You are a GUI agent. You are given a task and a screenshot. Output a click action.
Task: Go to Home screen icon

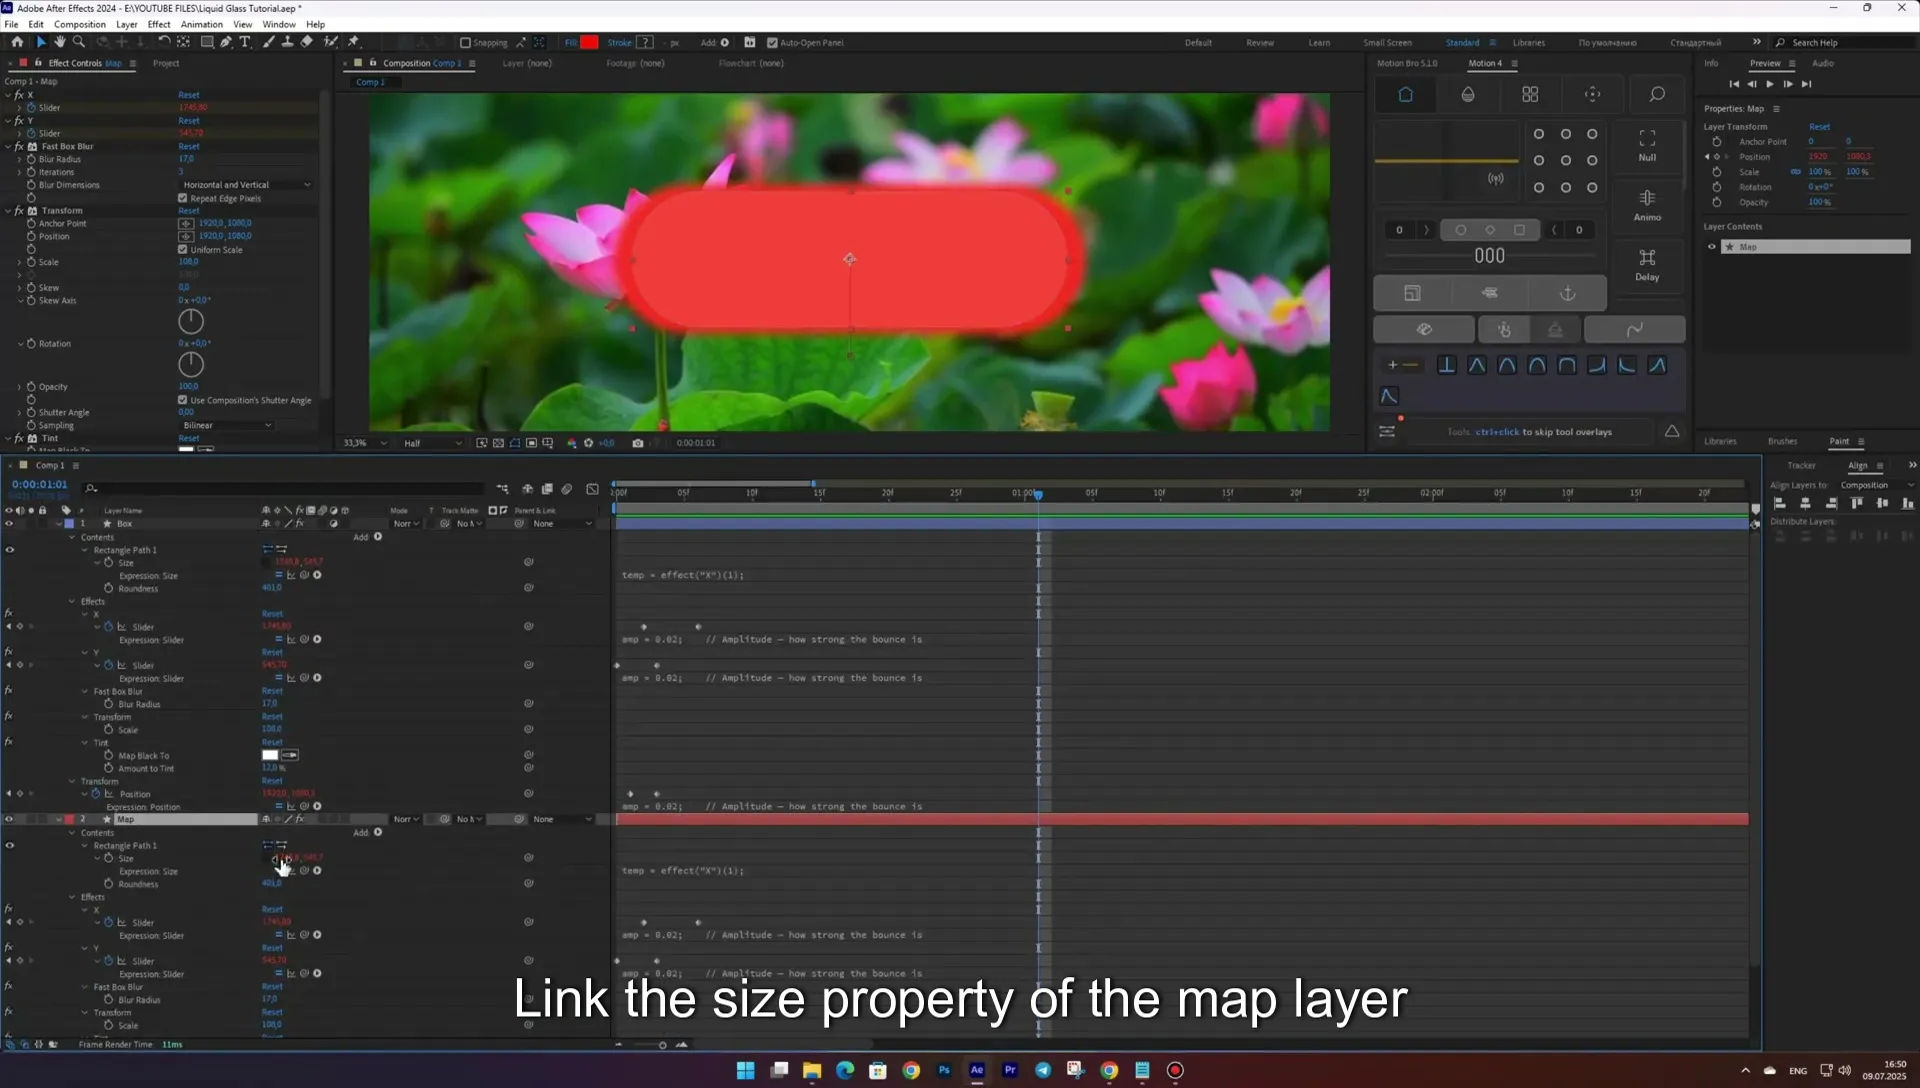coord(17,42)
